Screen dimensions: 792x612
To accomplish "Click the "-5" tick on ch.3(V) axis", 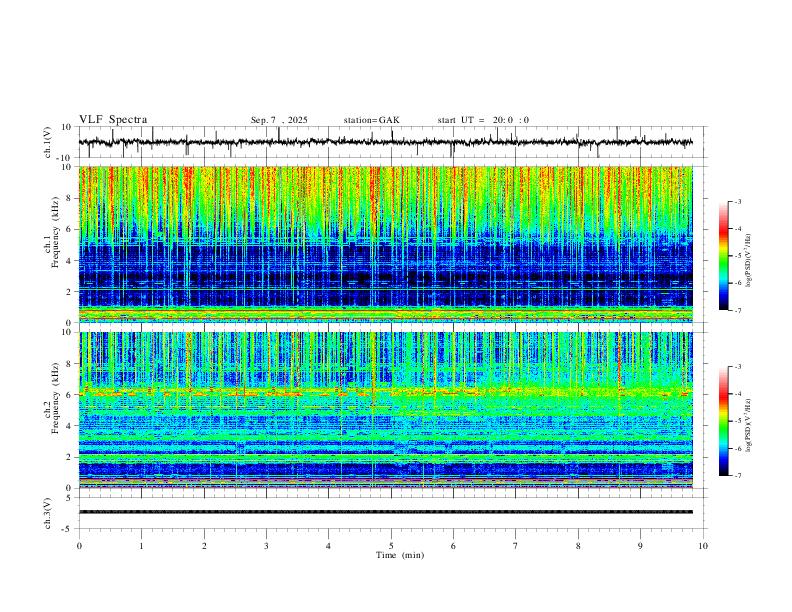I will (x=68, y=529).
